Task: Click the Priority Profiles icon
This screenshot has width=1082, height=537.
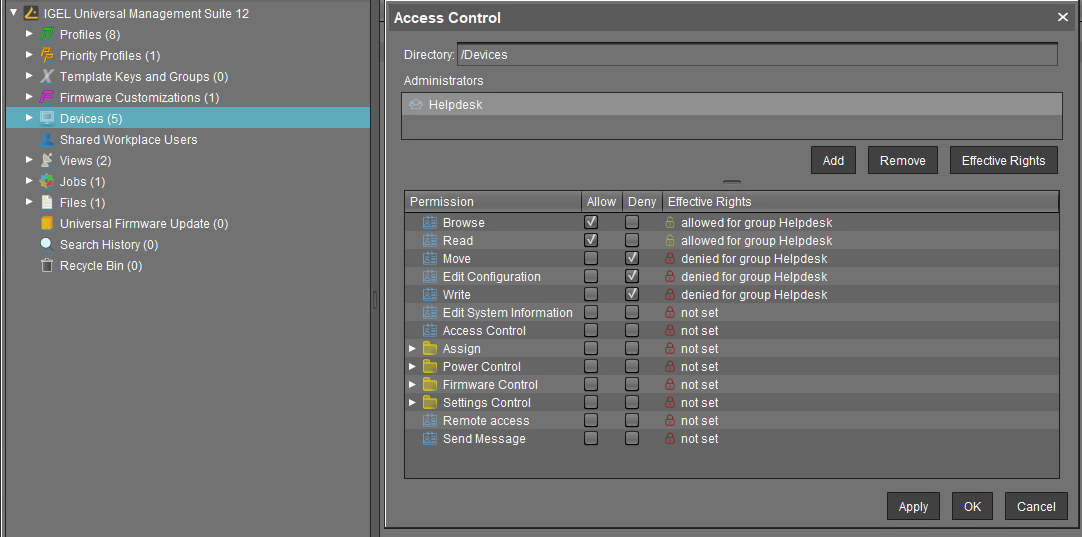Action: click(46, 56)
